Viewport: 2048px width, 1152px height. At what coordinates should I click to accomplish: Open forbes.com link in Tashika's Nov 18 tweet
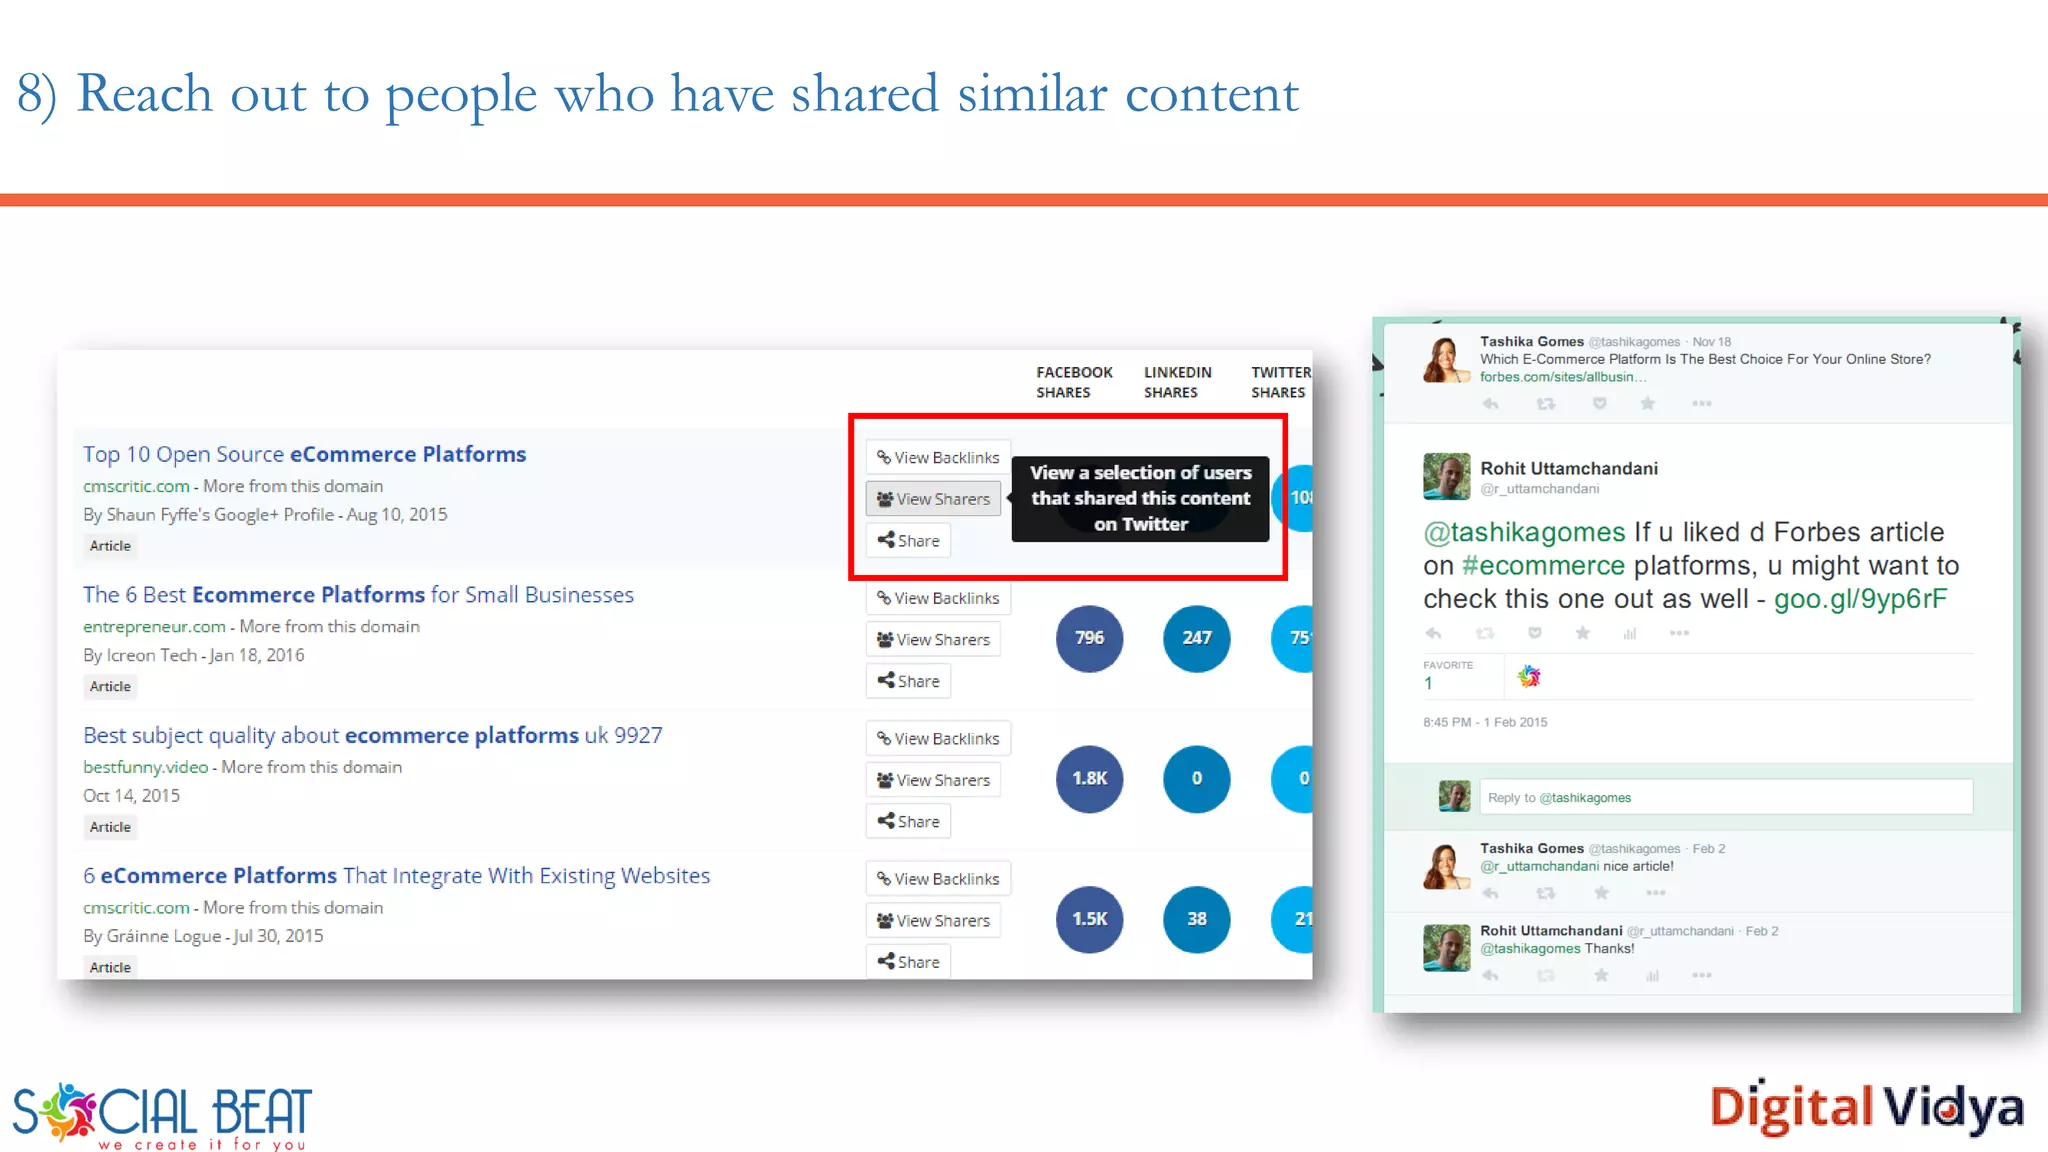coord(1562,377)
